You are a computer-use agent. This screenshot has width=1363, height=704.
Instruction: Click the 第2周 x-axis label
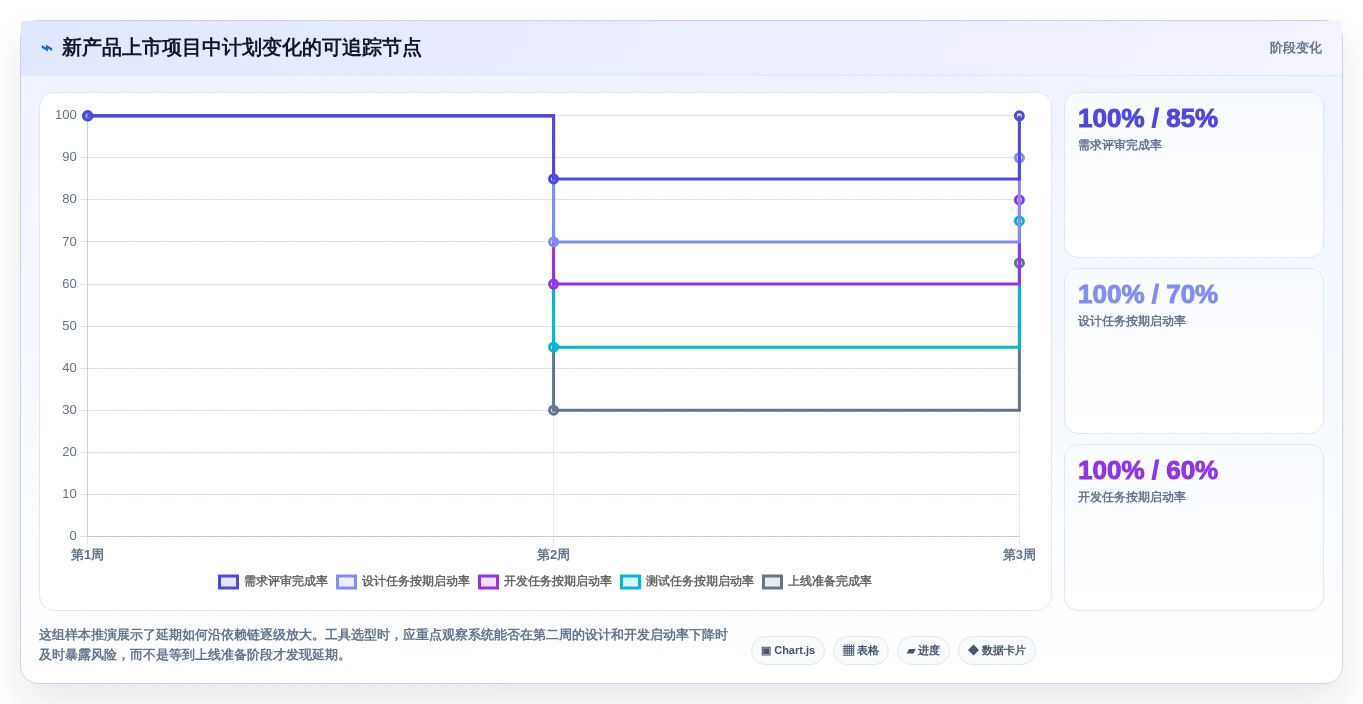pyautogui.click(x=553, y=555)
